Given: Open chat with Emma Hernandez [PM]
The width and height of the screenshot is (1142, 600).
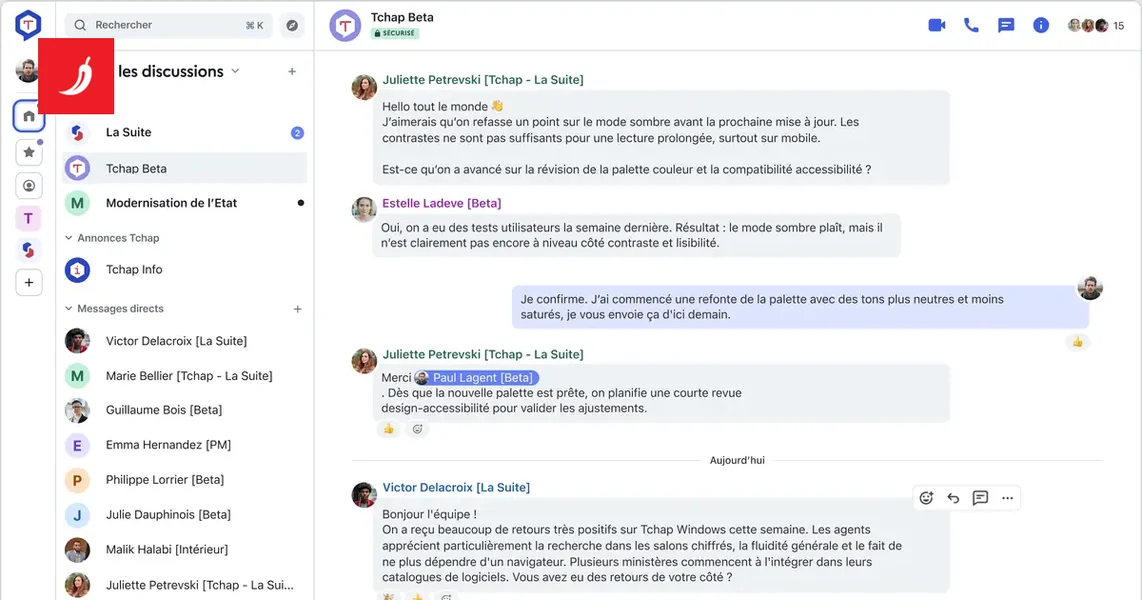Looking at the screenshot, I should [185, 445].
